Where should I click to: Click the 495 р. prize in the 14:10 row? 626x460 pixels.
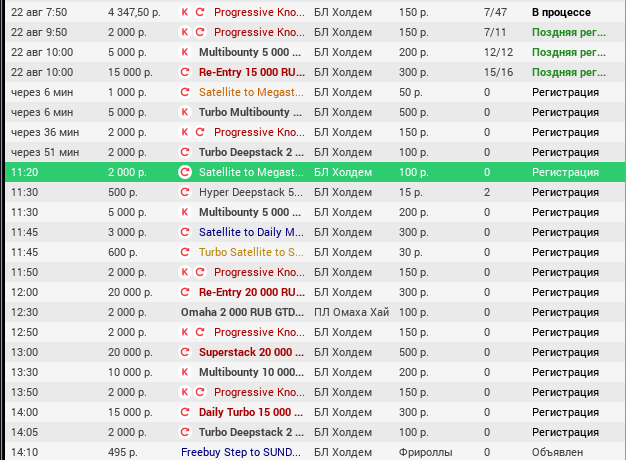(123, 452)
